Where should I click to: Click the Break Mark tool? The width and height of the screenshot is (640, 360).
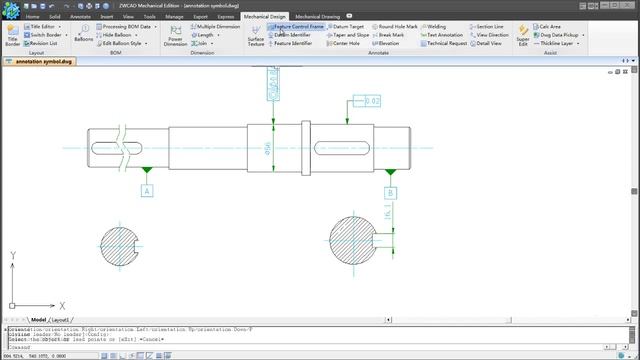tap(388, 35)
